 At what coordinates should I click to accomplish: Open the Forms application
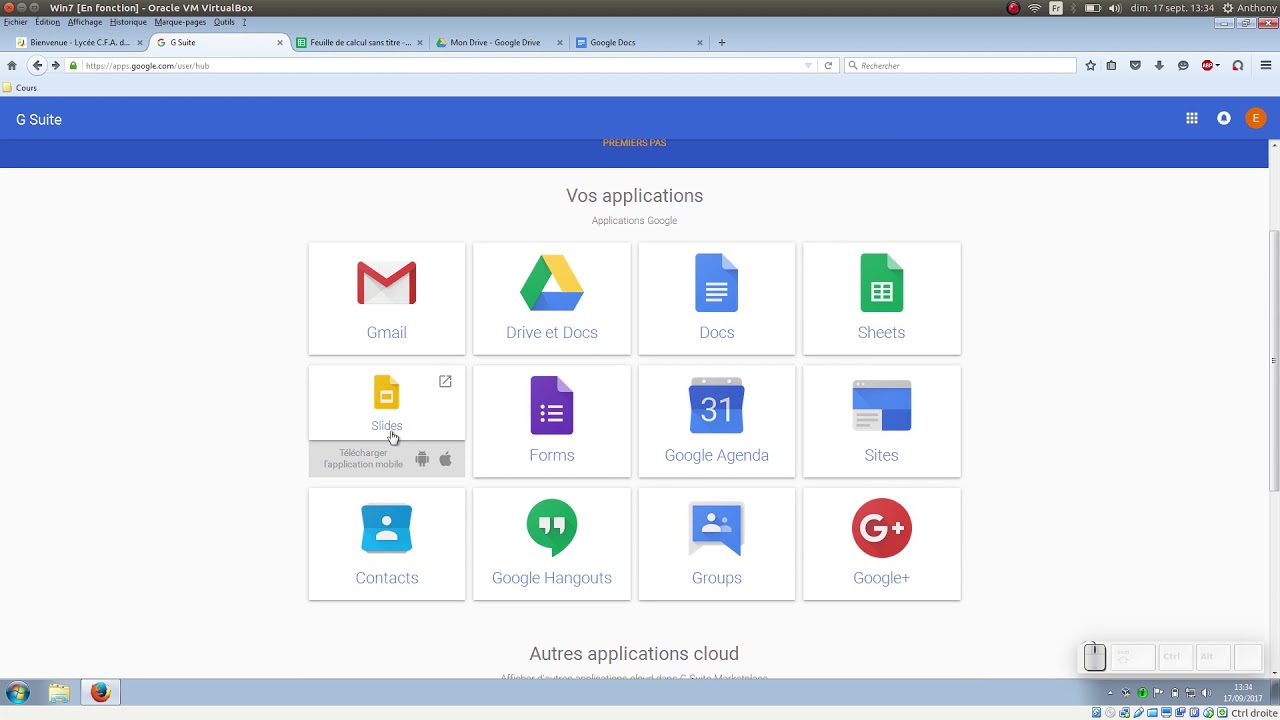[x=552, y=421]
